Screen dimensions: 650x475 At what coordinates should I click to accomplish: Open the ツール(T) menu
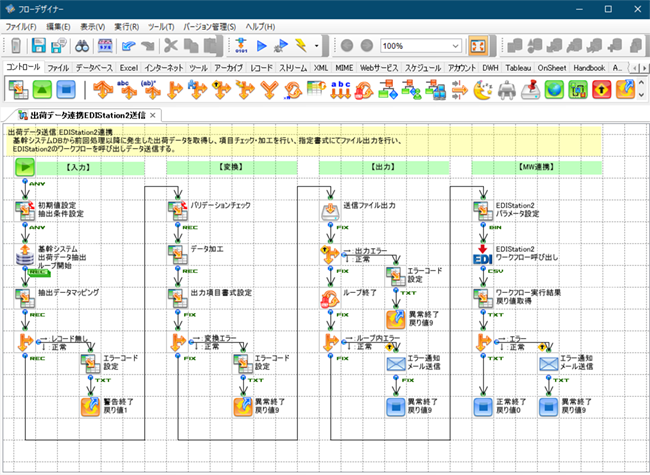[161, 27]
